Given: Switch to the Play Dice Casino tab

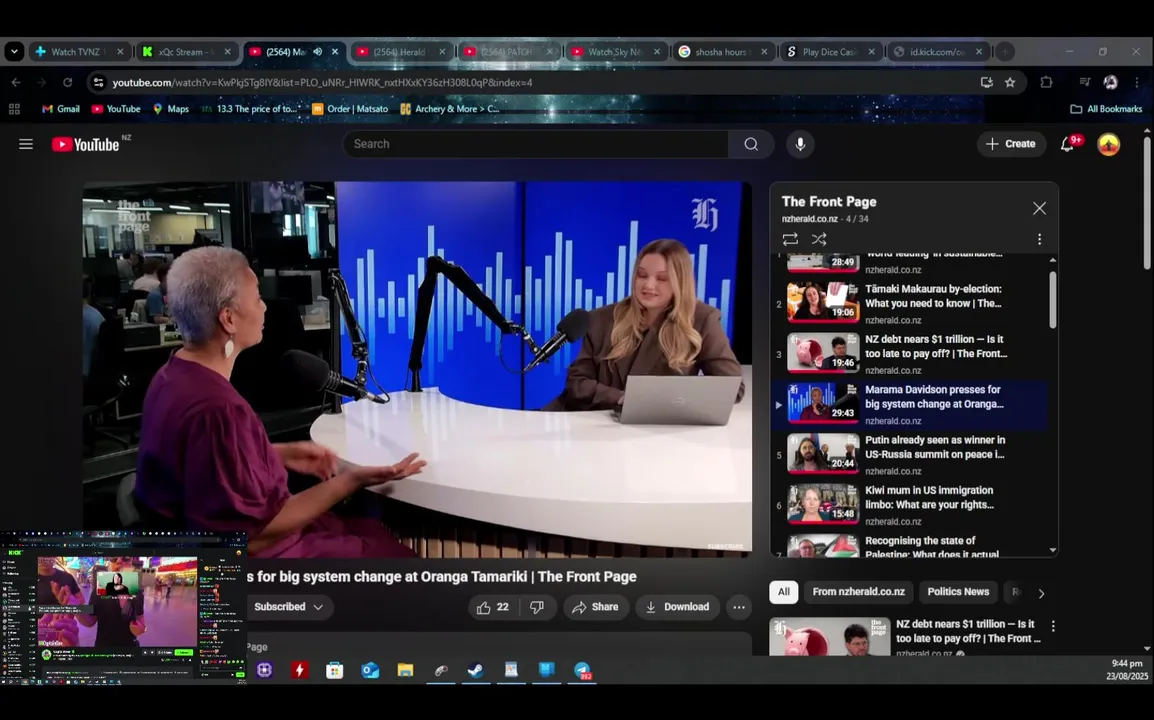Looking at the screenshot, I should pyautogui.click(x=830, y=52).
